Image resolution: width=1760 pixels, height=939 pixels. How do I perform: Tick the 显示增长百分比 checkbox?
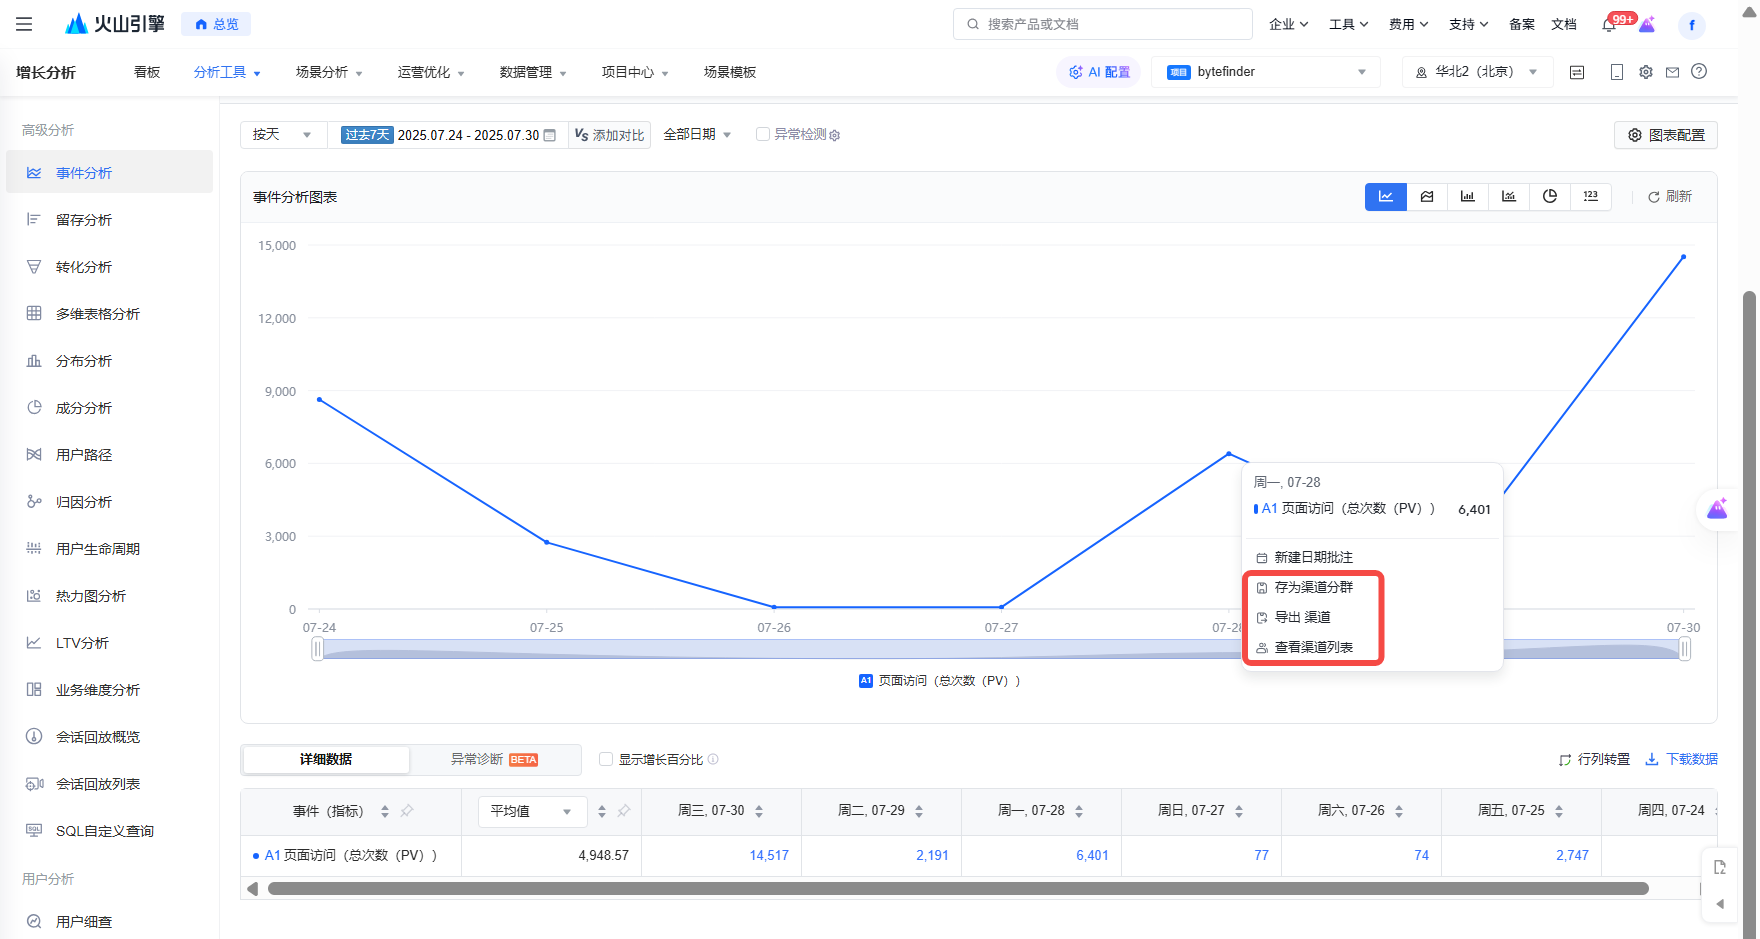[x=605, y=759]
